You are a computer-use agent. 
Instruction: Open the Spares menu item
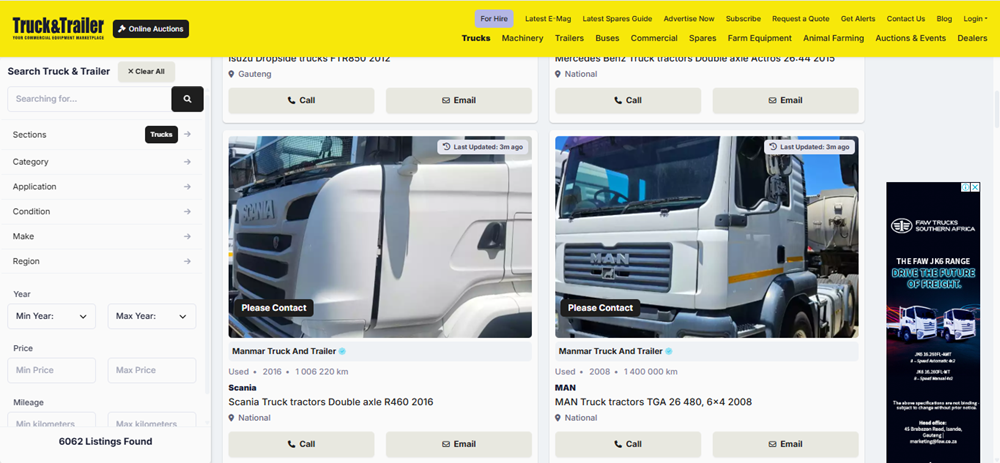pyautogui.click(x=702, y=38)
